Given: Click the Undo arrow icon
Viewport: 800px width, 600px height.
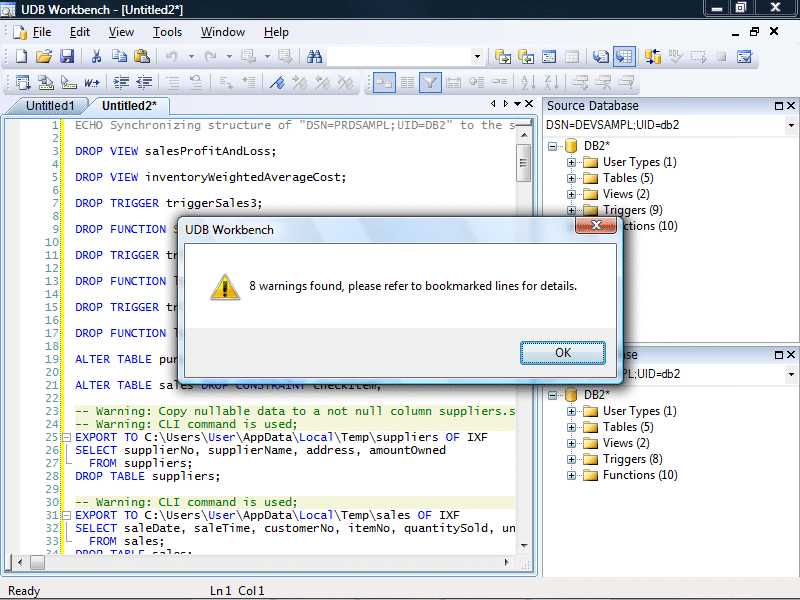Looking at the screenshot, I should point(171,57).
